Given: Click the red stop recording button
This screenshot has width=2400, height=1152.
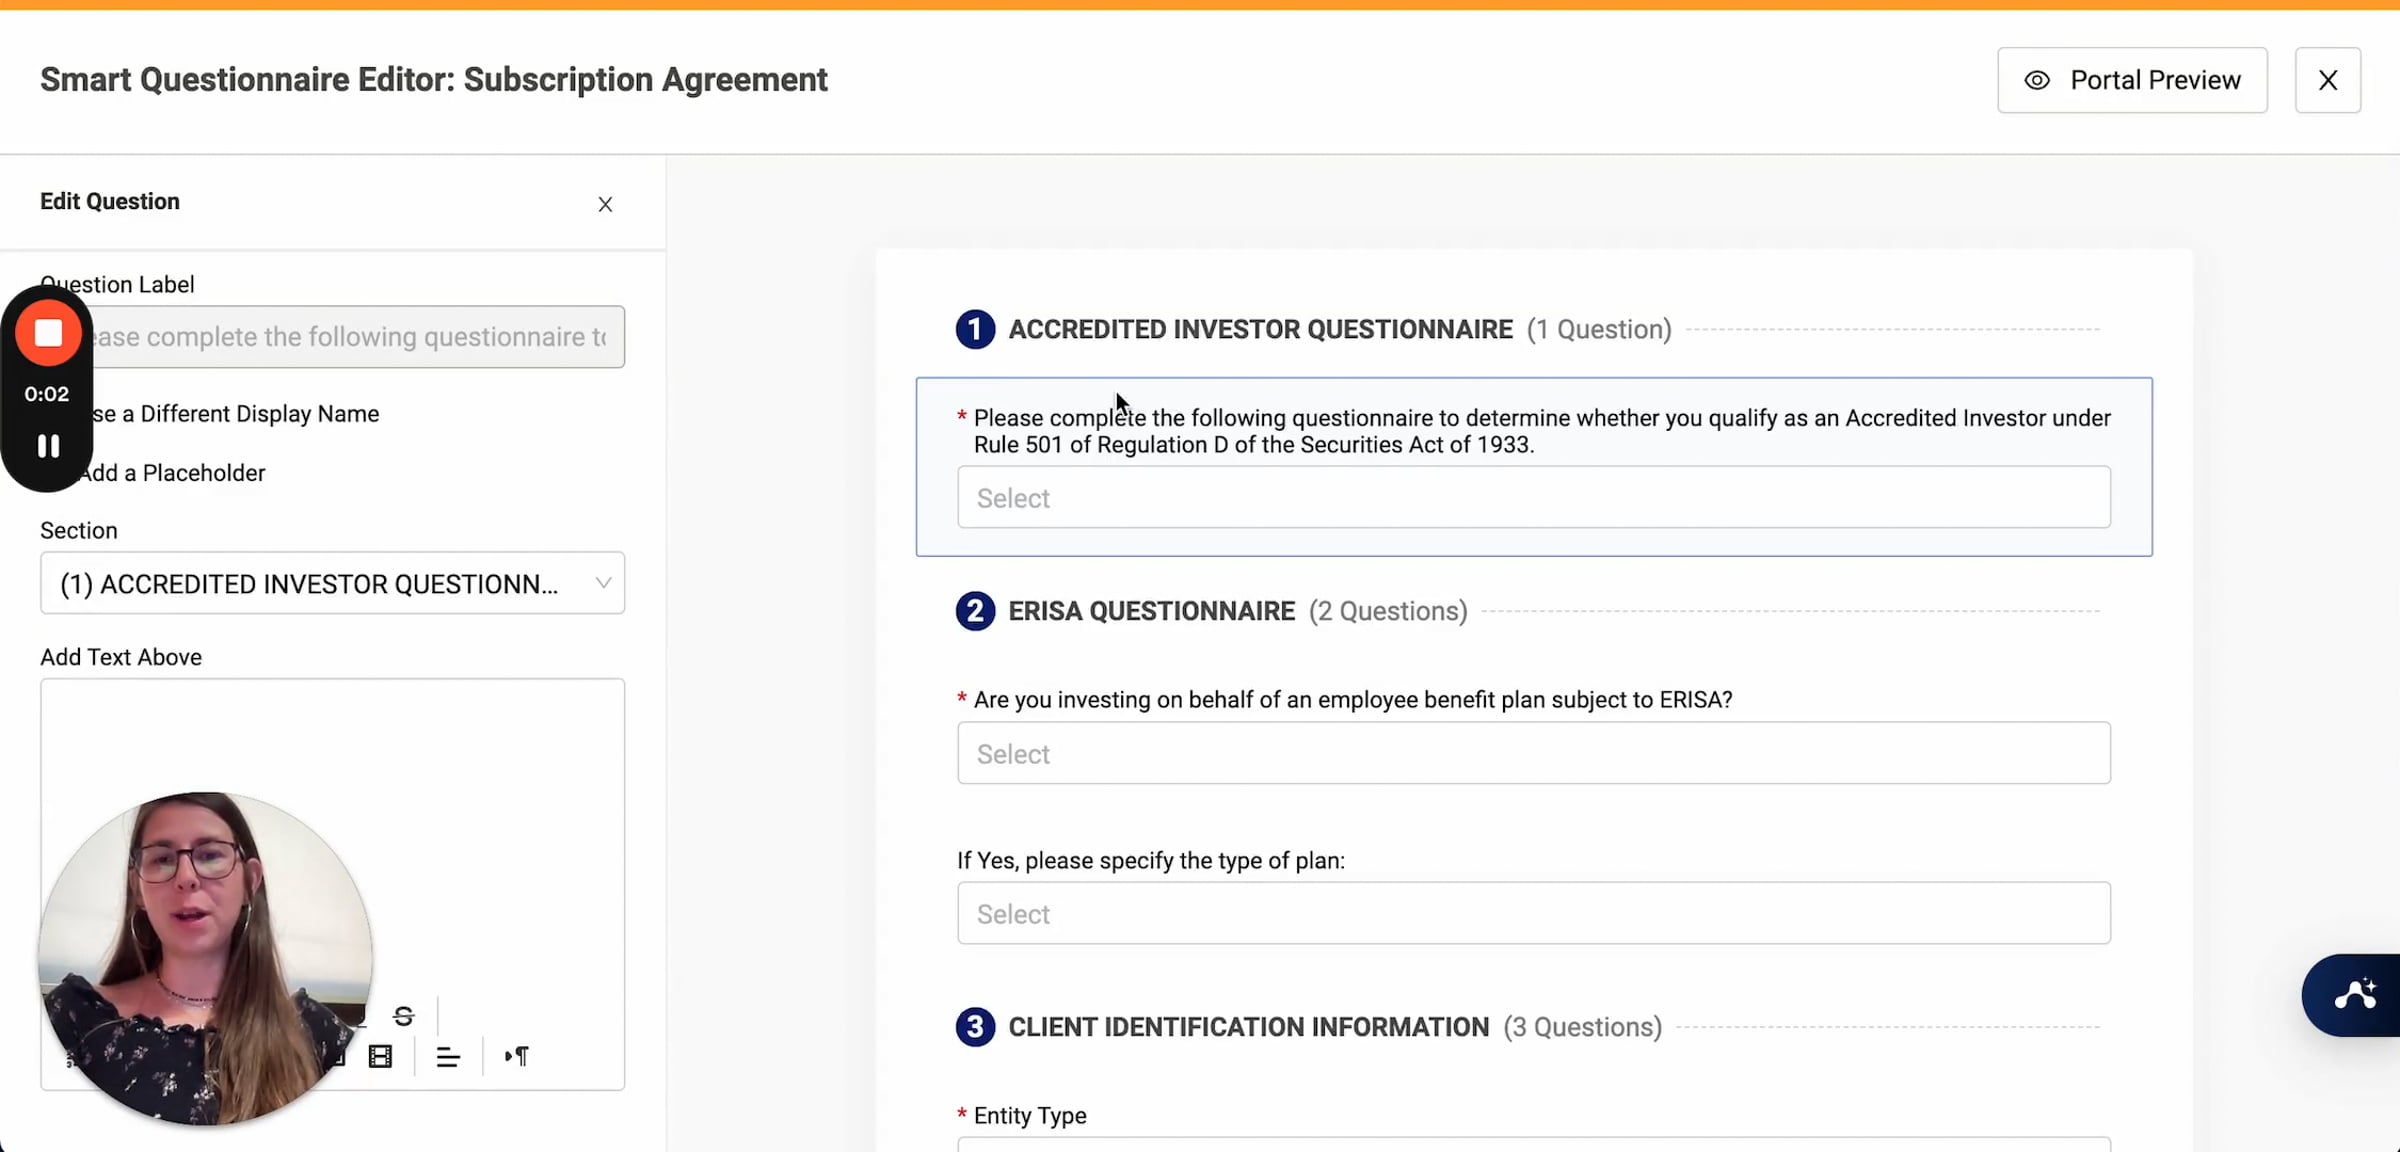Looking at the screenshot, I should click(47, 333).
